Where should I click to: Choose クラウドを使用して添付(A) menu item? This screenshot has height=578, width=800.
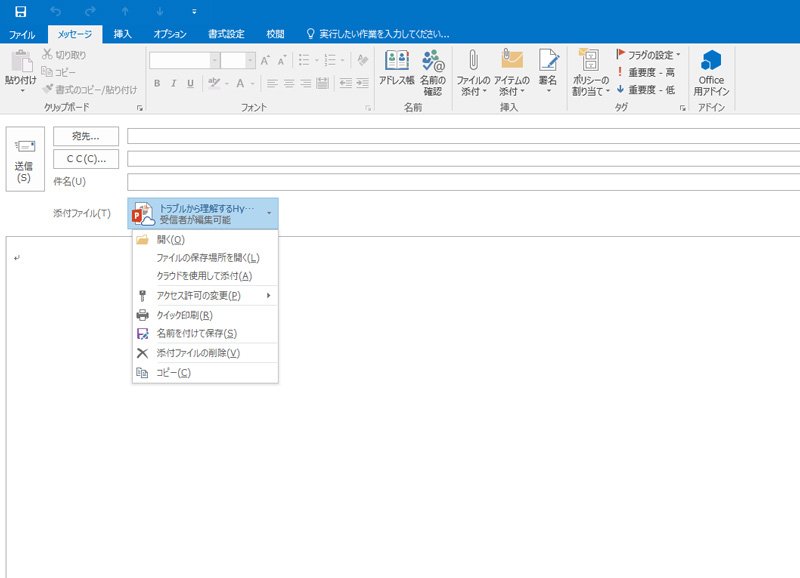[205, 276]
